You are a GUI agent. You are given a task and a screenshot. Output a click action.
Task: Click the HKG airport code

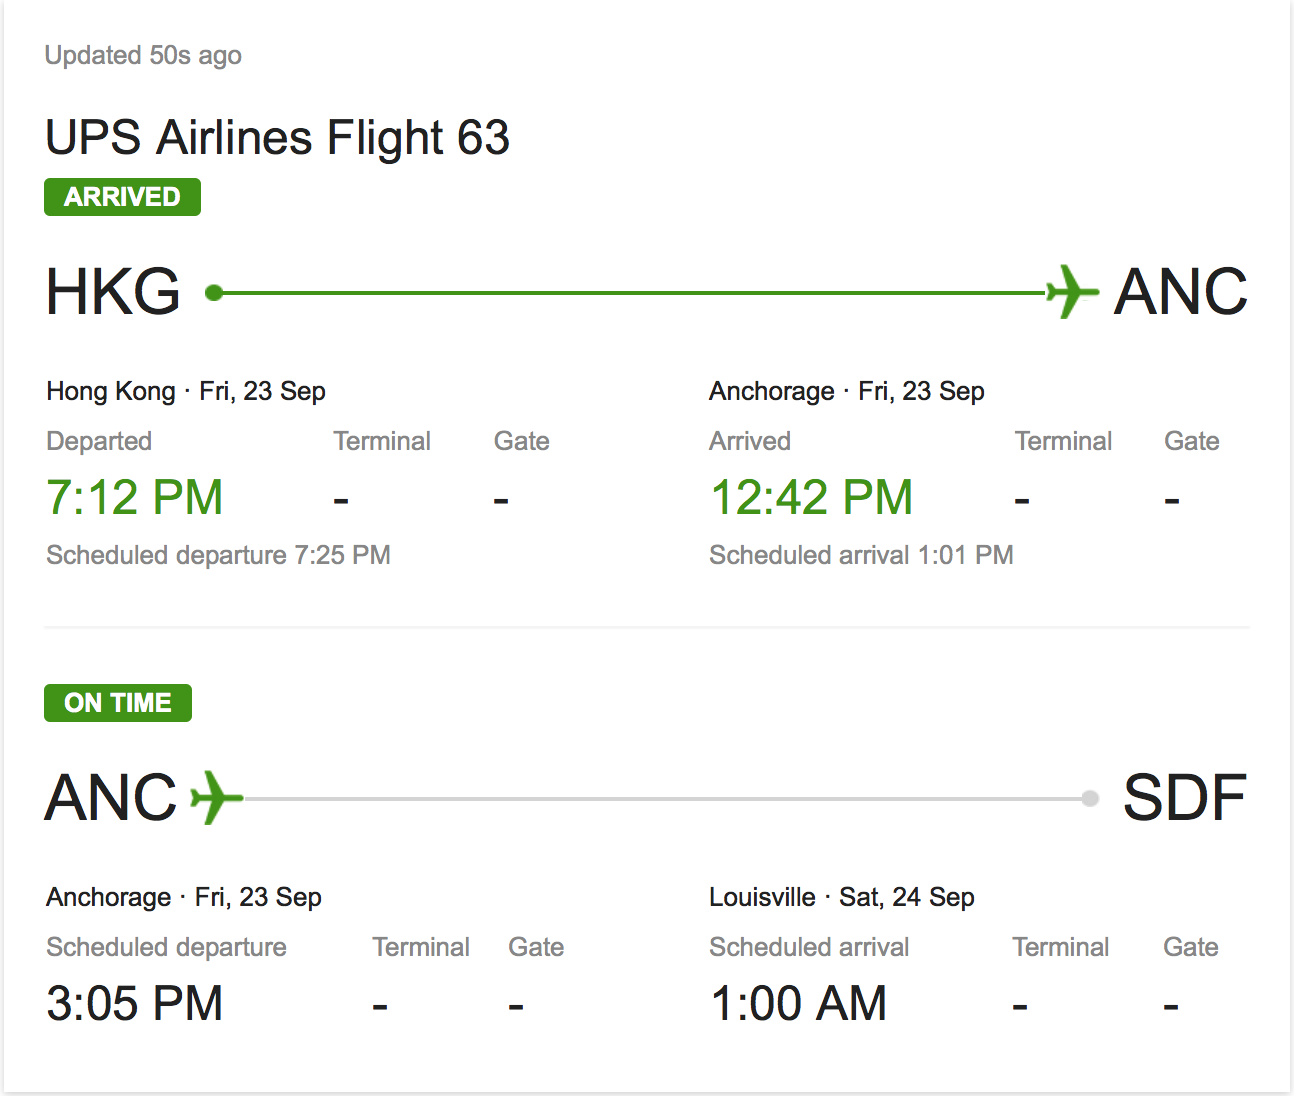tap(113, 292)
